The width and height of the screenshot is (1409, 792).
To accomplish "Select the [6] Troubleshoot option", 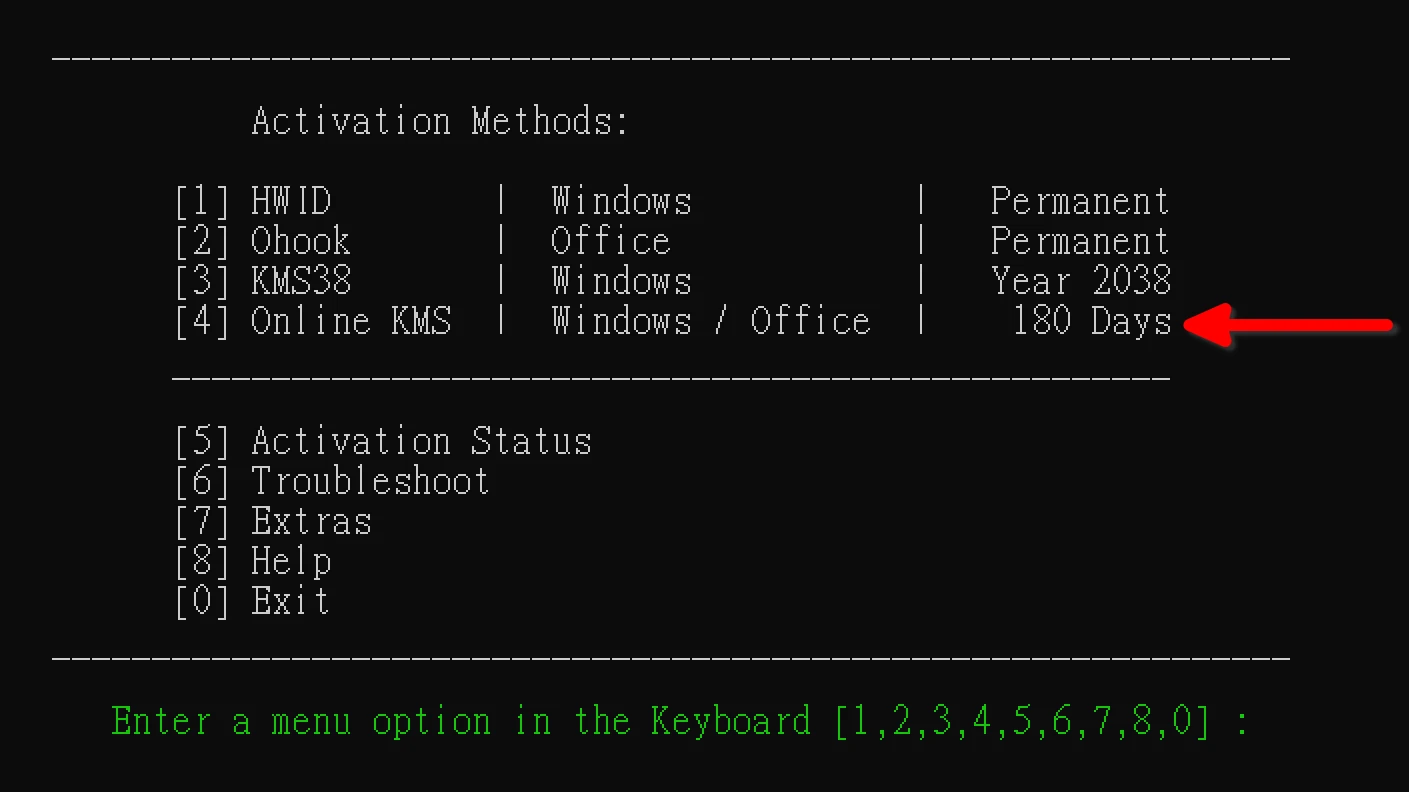I will coord(331,482).
